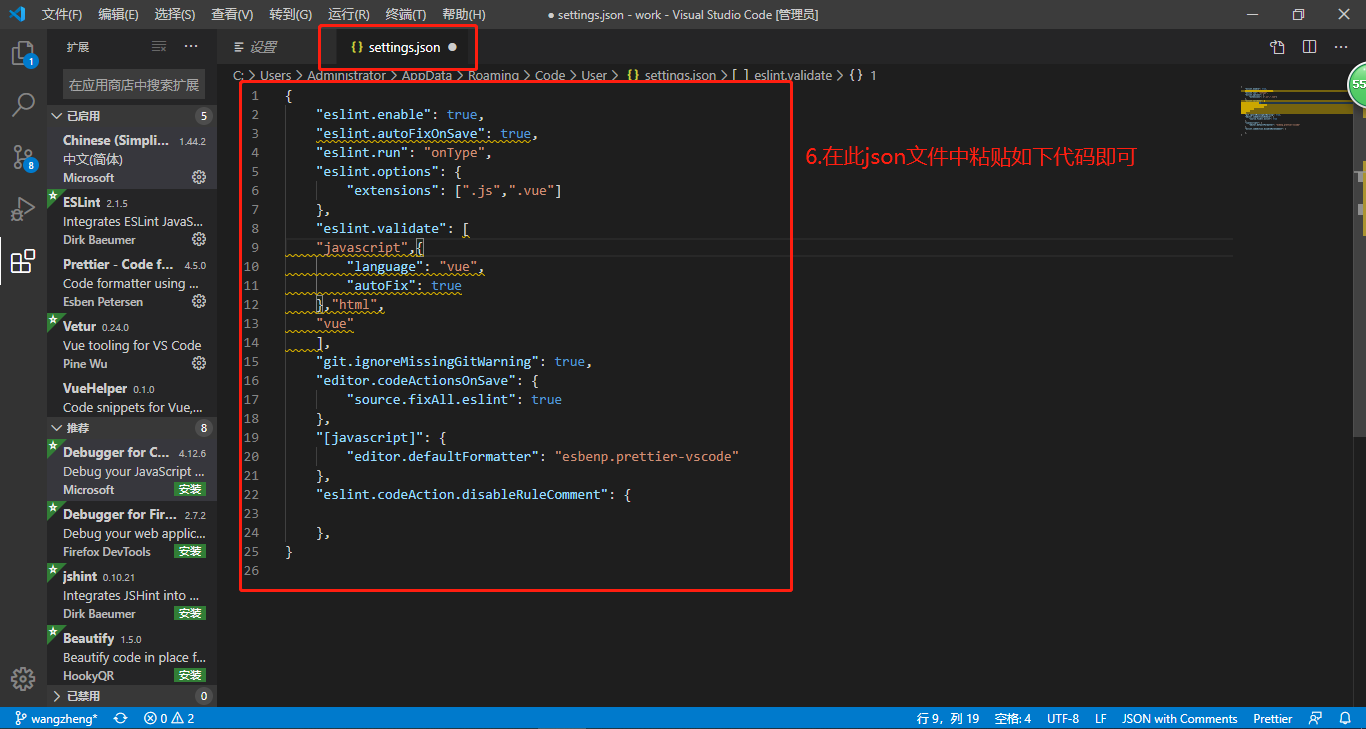Click the split editor right icon
The width and height of the screenshot is (1366, 729).
(1309, 47)
